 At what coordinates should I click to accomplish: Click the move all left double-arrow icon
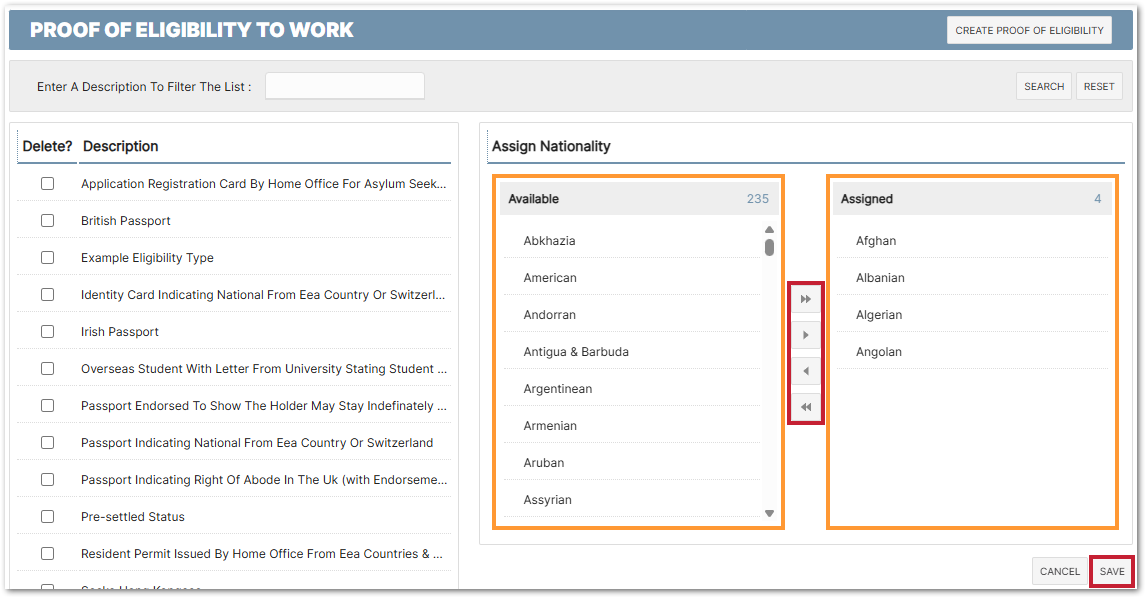806,408
